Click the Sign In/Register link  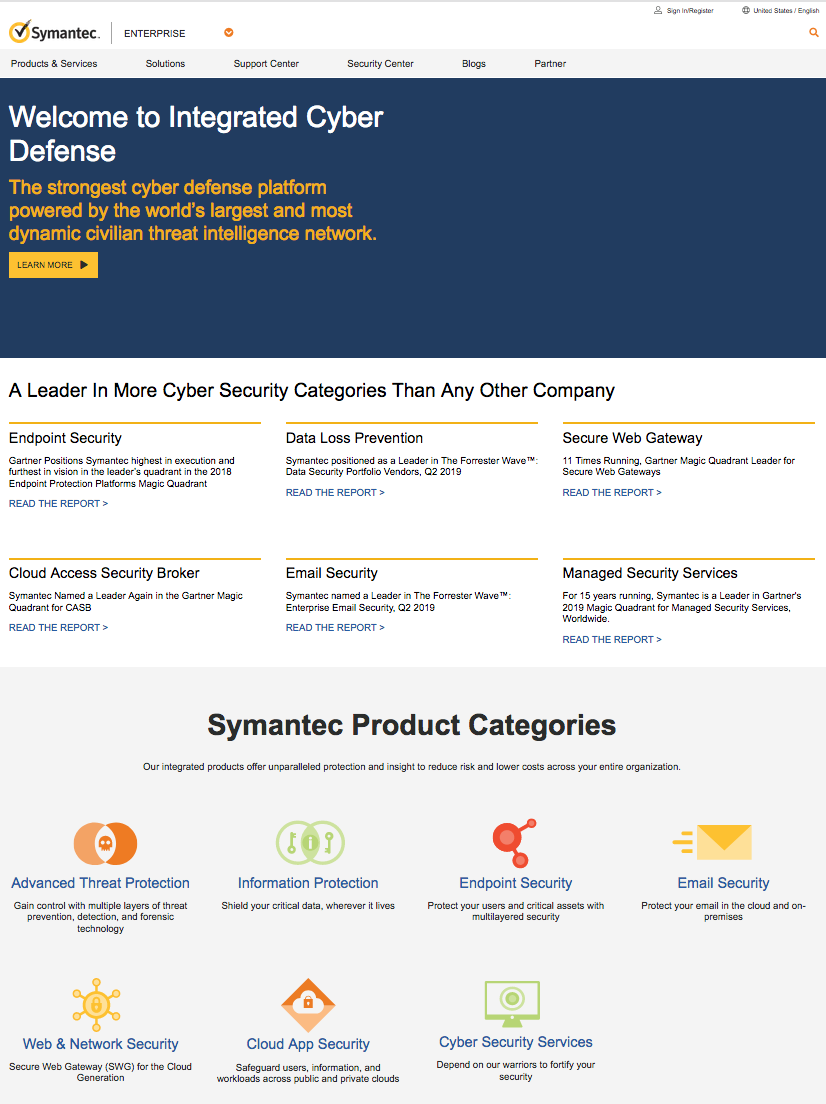[x=690, y=11]
